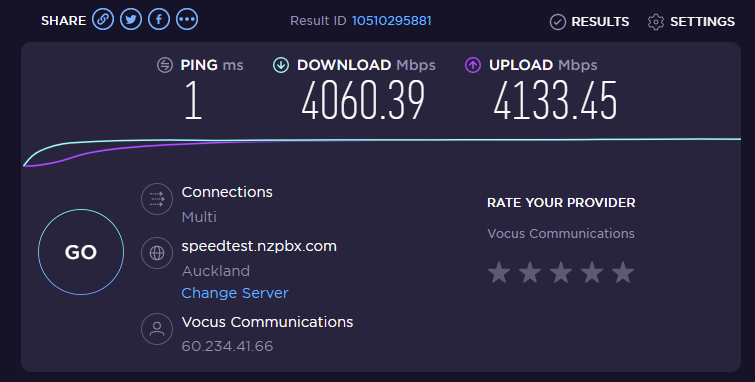Share result on Twitter
The image size is (755, 382).
coord(131,20)
